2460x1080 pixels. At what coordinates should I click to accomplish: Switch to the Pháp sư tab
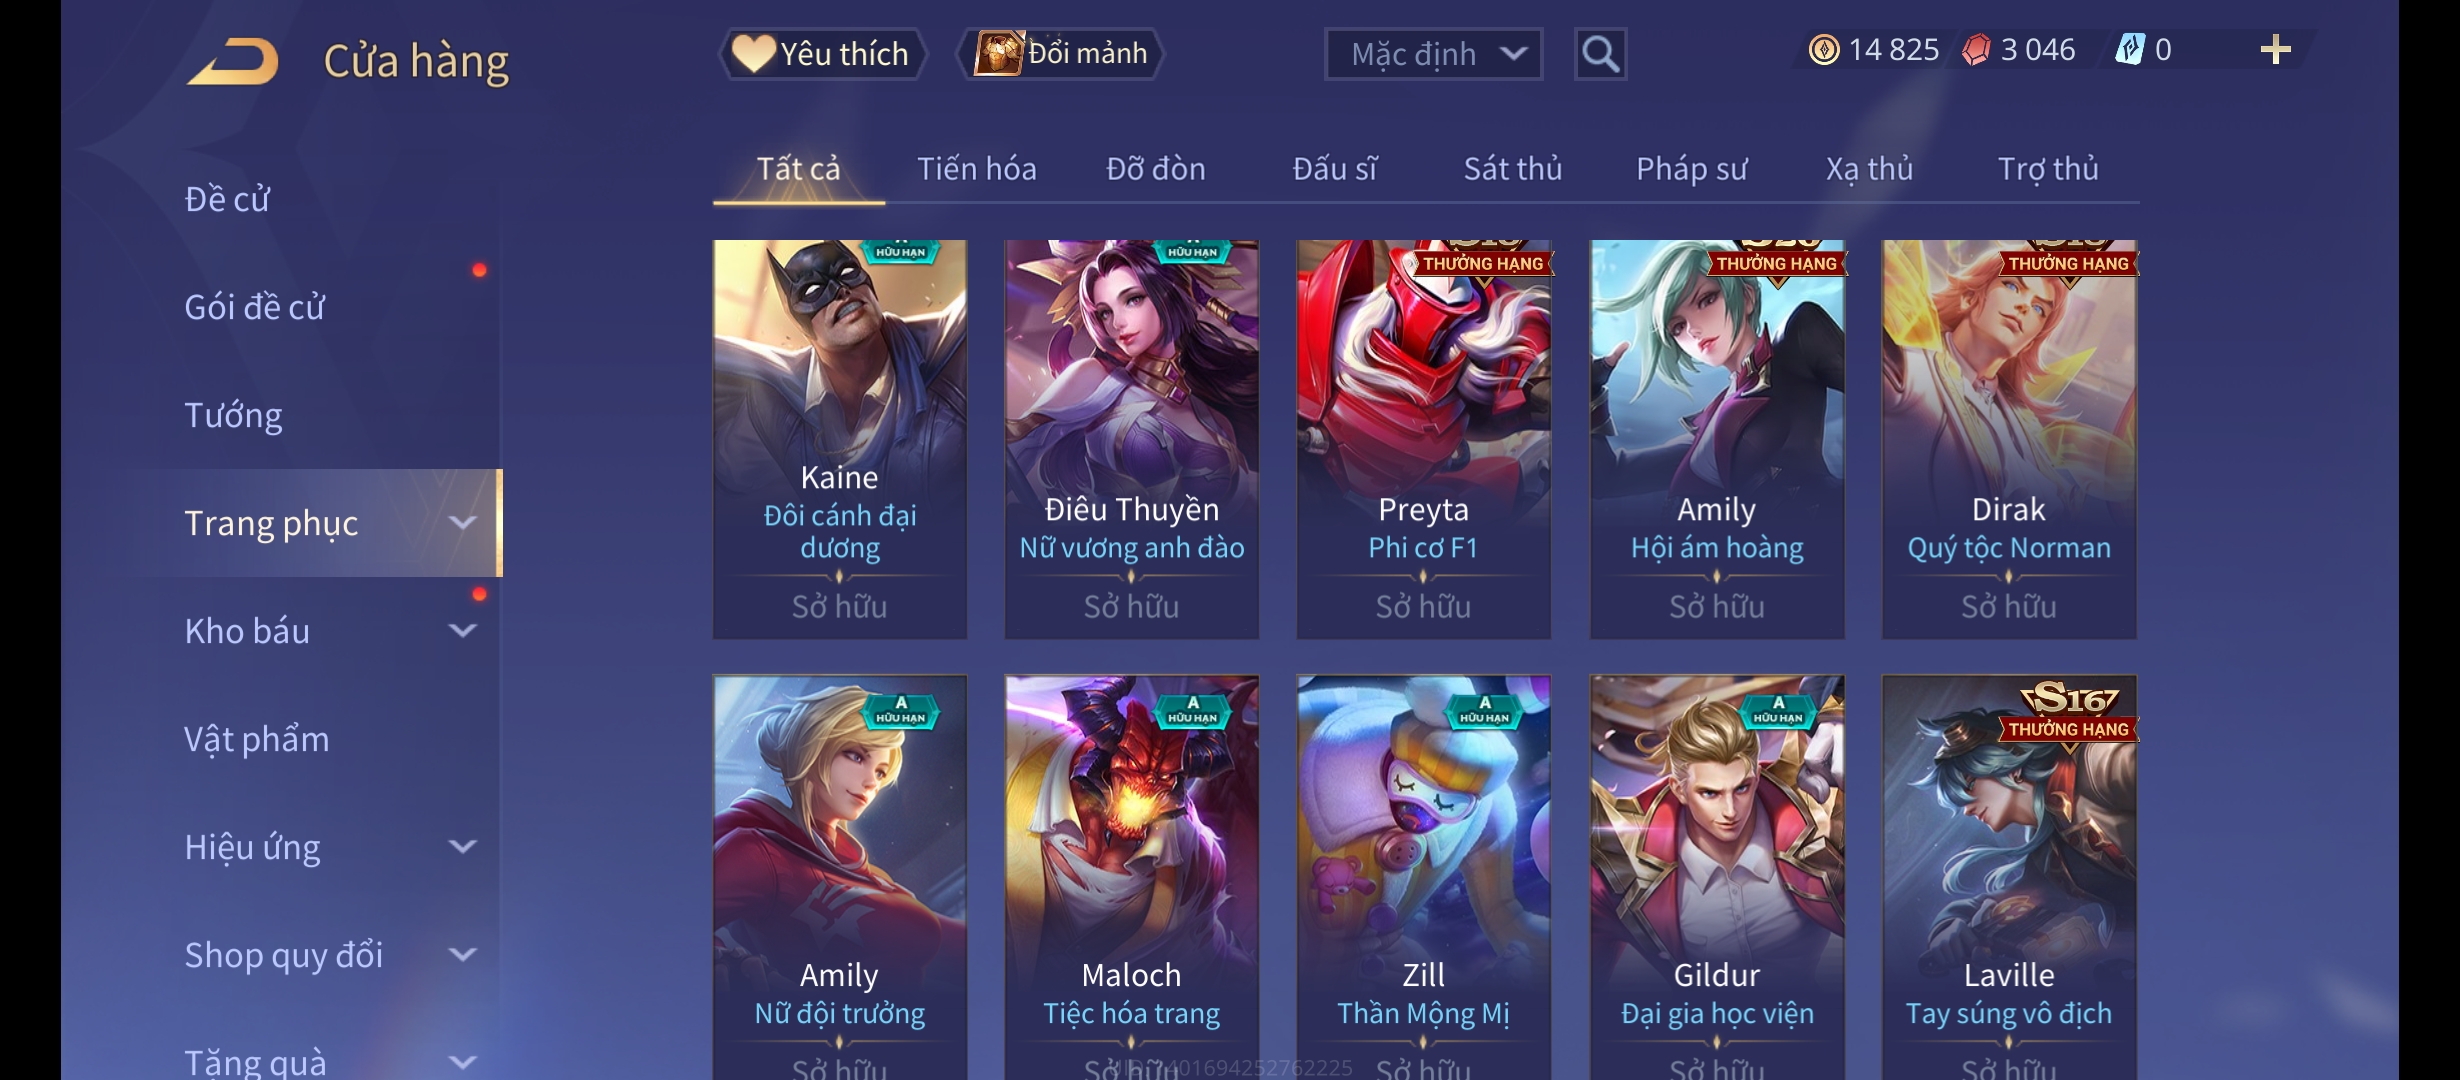(x=1691, y=169)
